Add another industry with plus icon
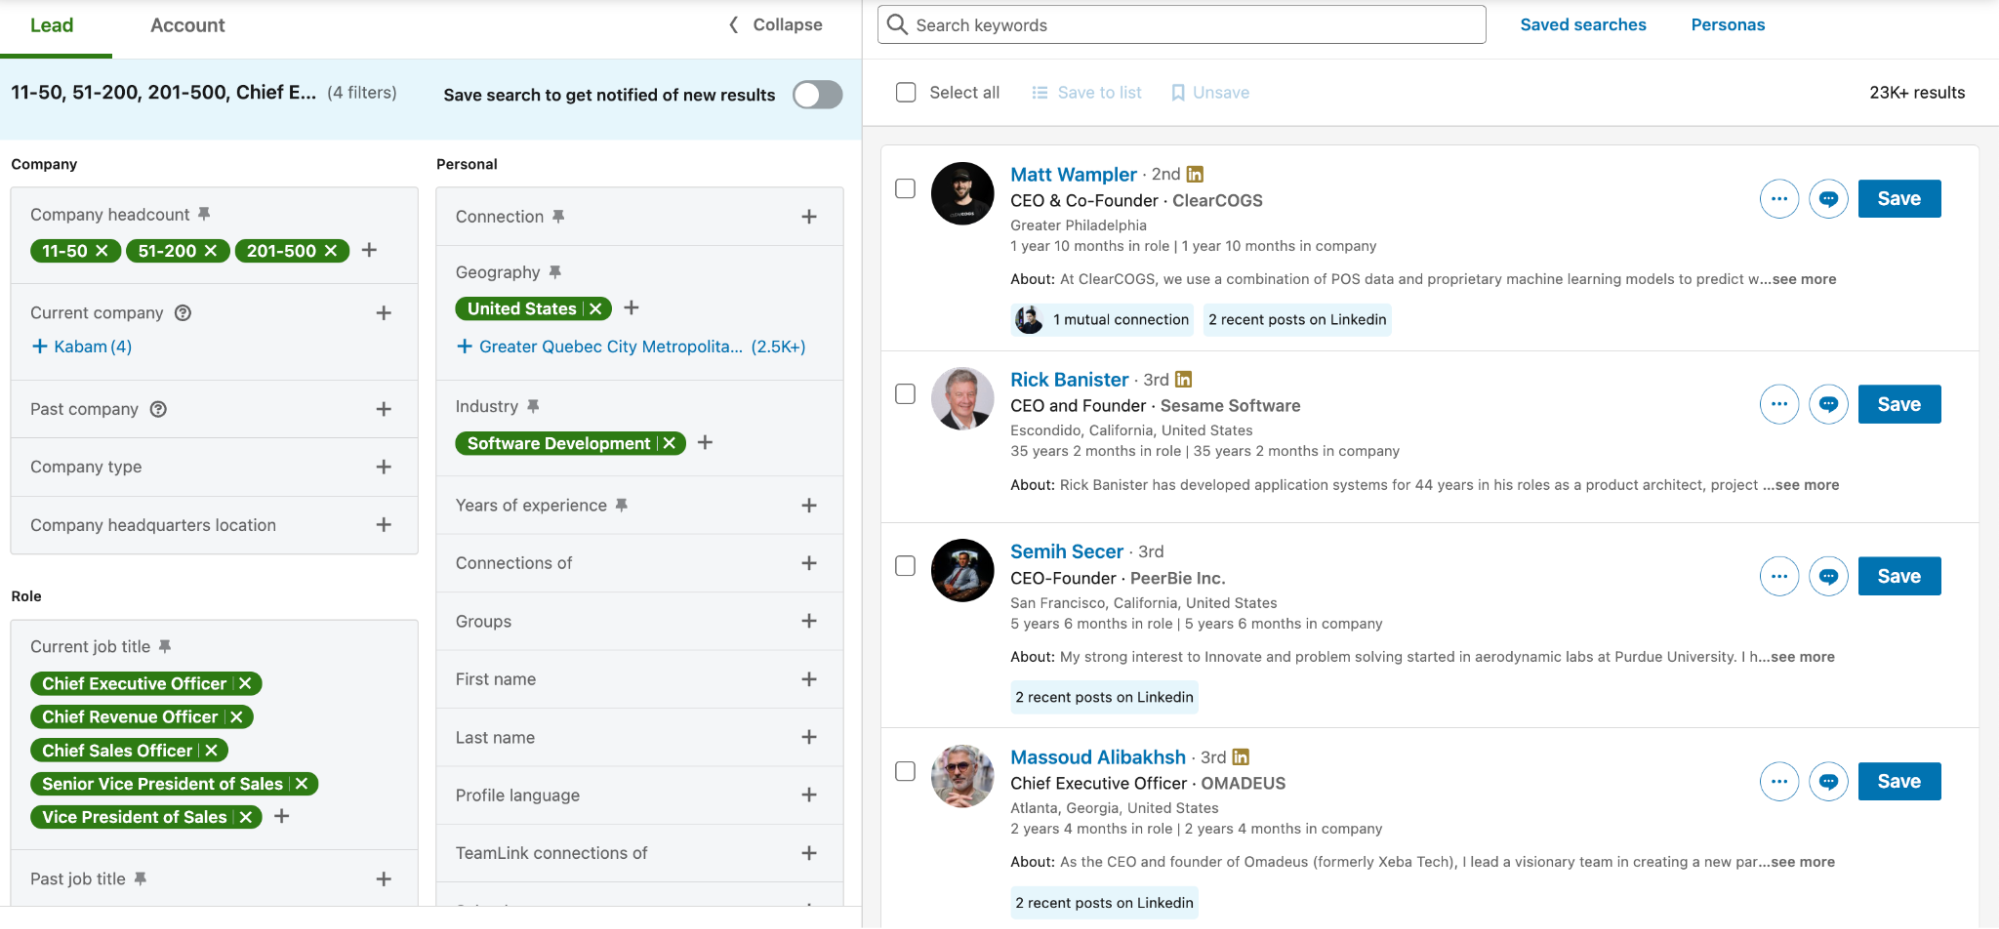This screenshot has width=1999, height=929. [x=705, y=442]
